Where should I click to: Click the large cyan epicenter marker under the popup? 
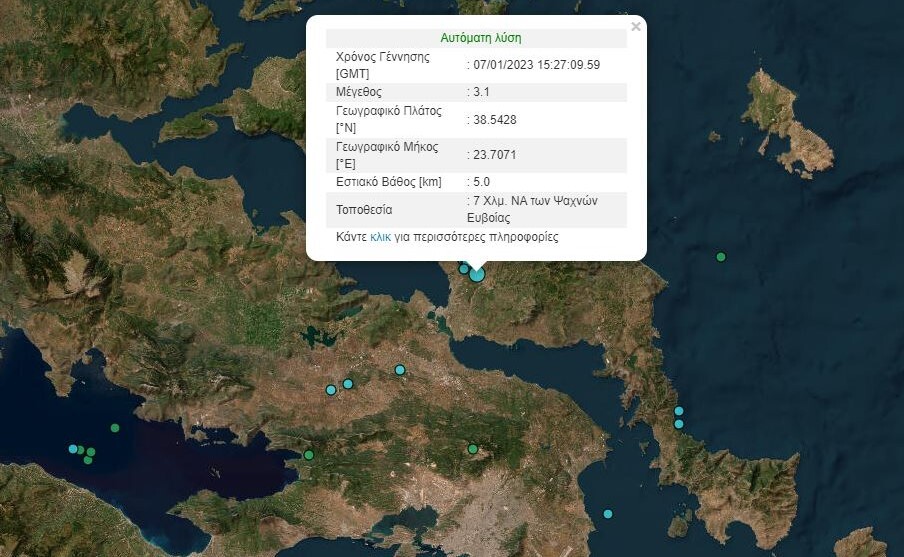[x=477, y=273]
